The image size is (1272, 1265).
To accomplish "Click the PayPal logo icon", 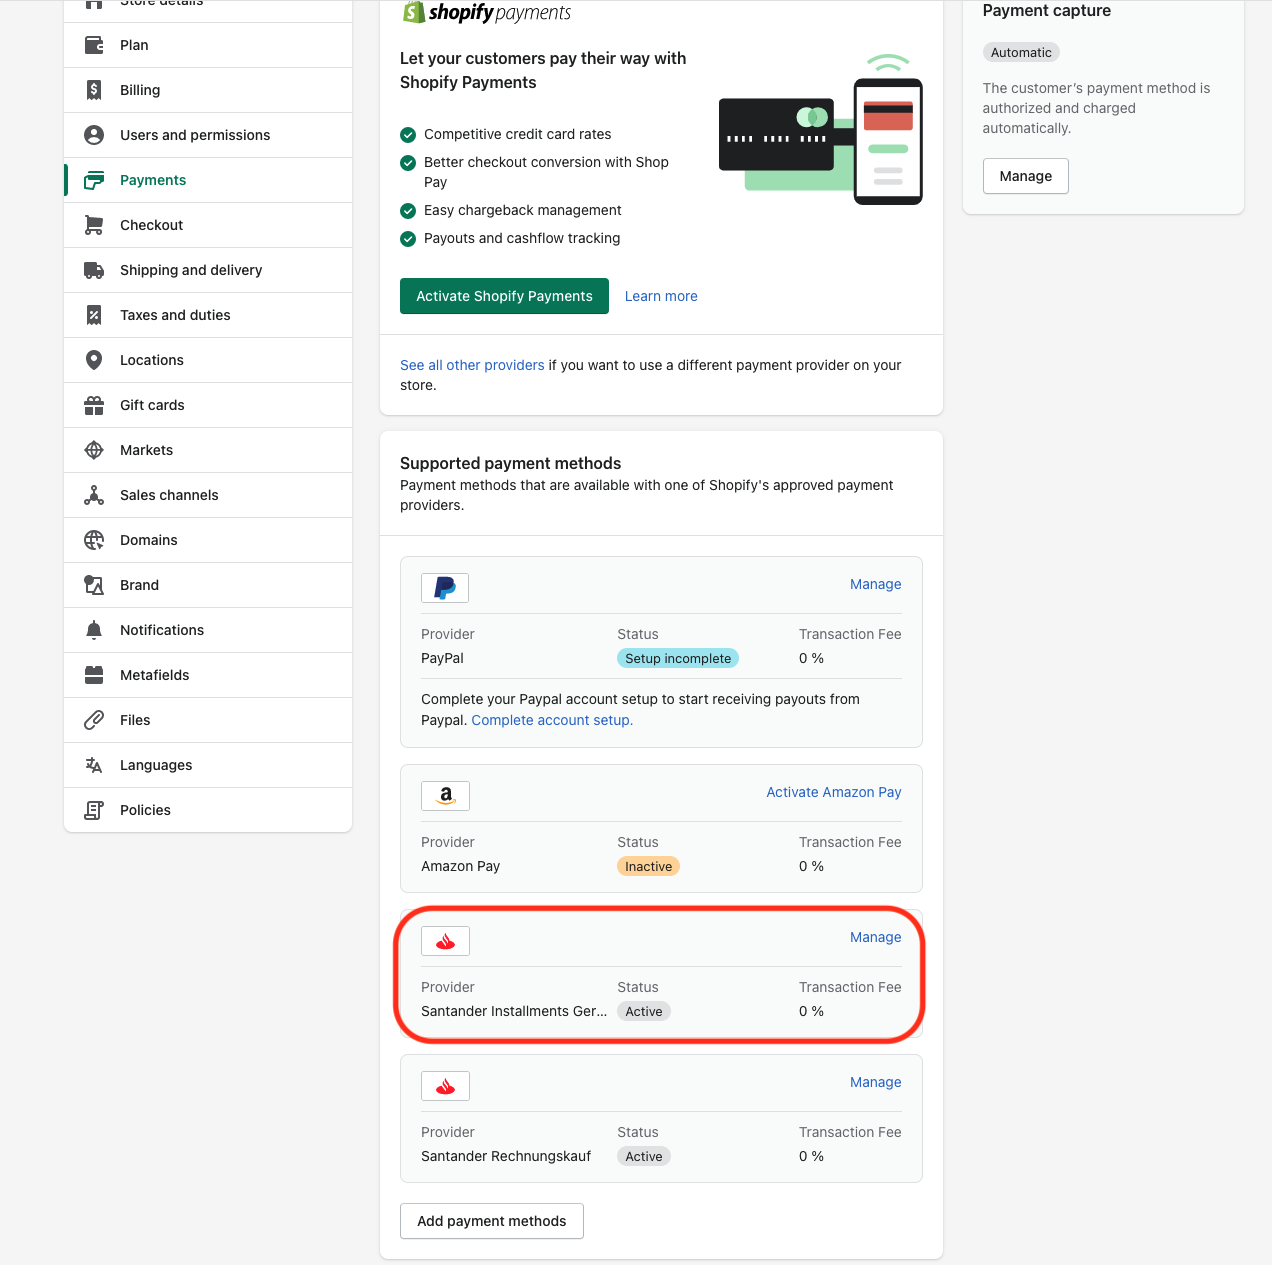I will 445,588.
